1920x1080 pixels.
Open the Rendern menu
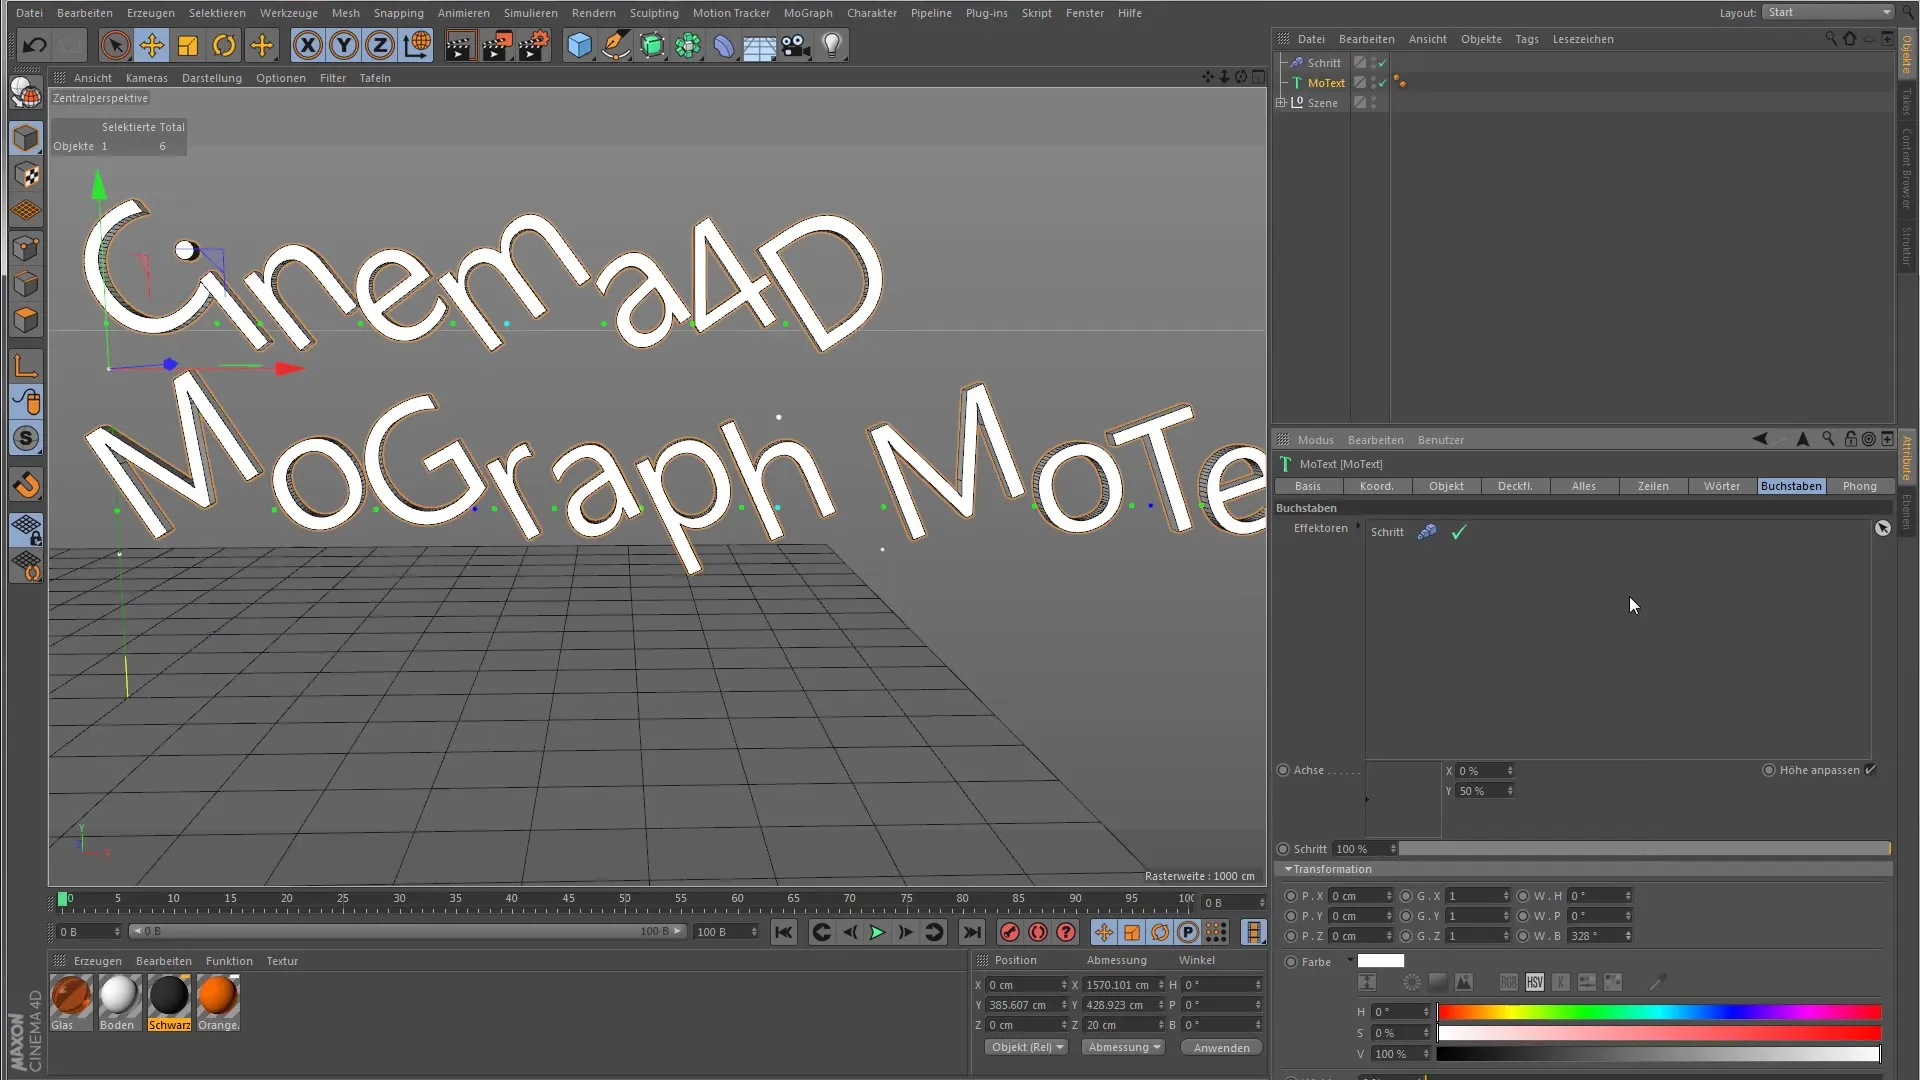pos(593,13)
